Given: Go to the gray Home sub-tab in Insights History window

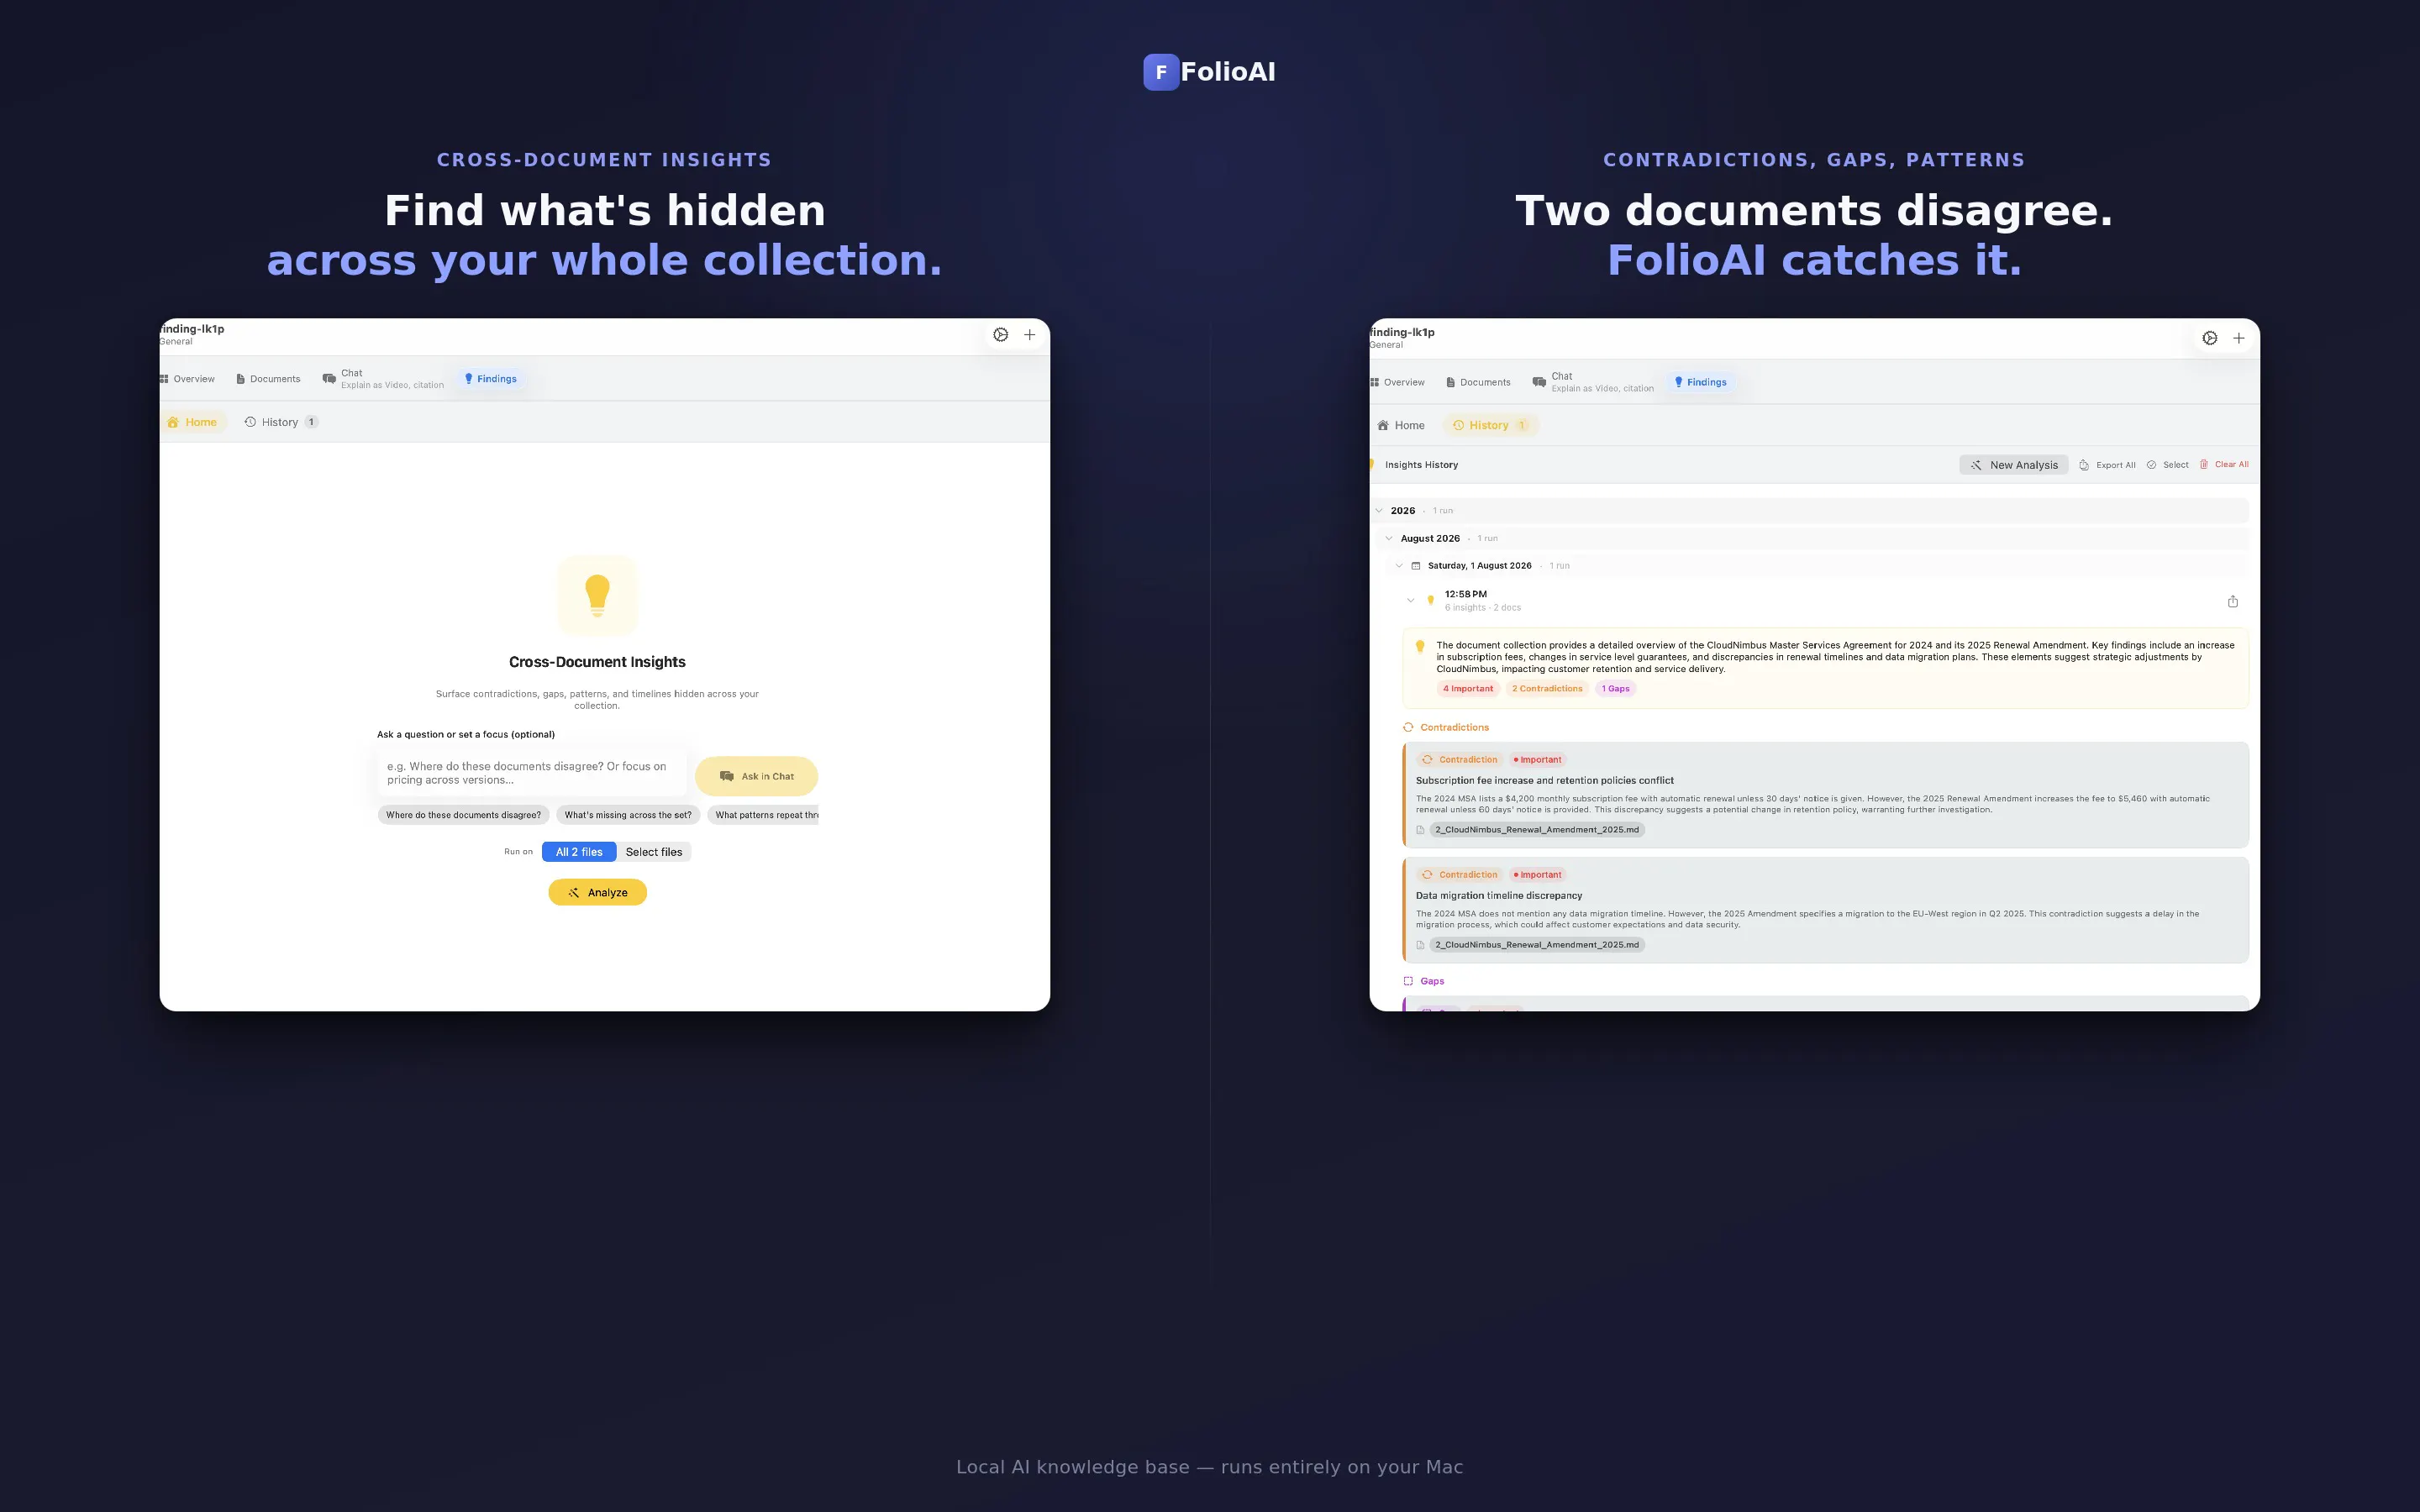Looking at the screenshot, I should pyautogui.click(x=1401, y=425).
